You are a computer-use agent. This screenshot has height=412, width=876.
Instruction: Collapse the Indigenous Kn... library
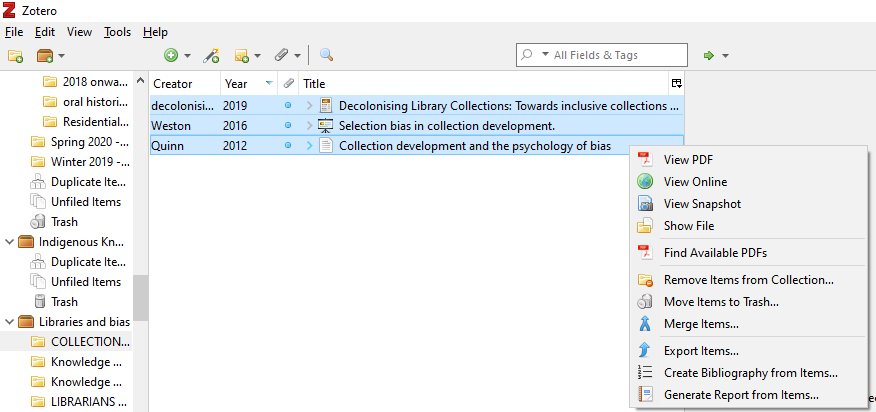[9, 242]
